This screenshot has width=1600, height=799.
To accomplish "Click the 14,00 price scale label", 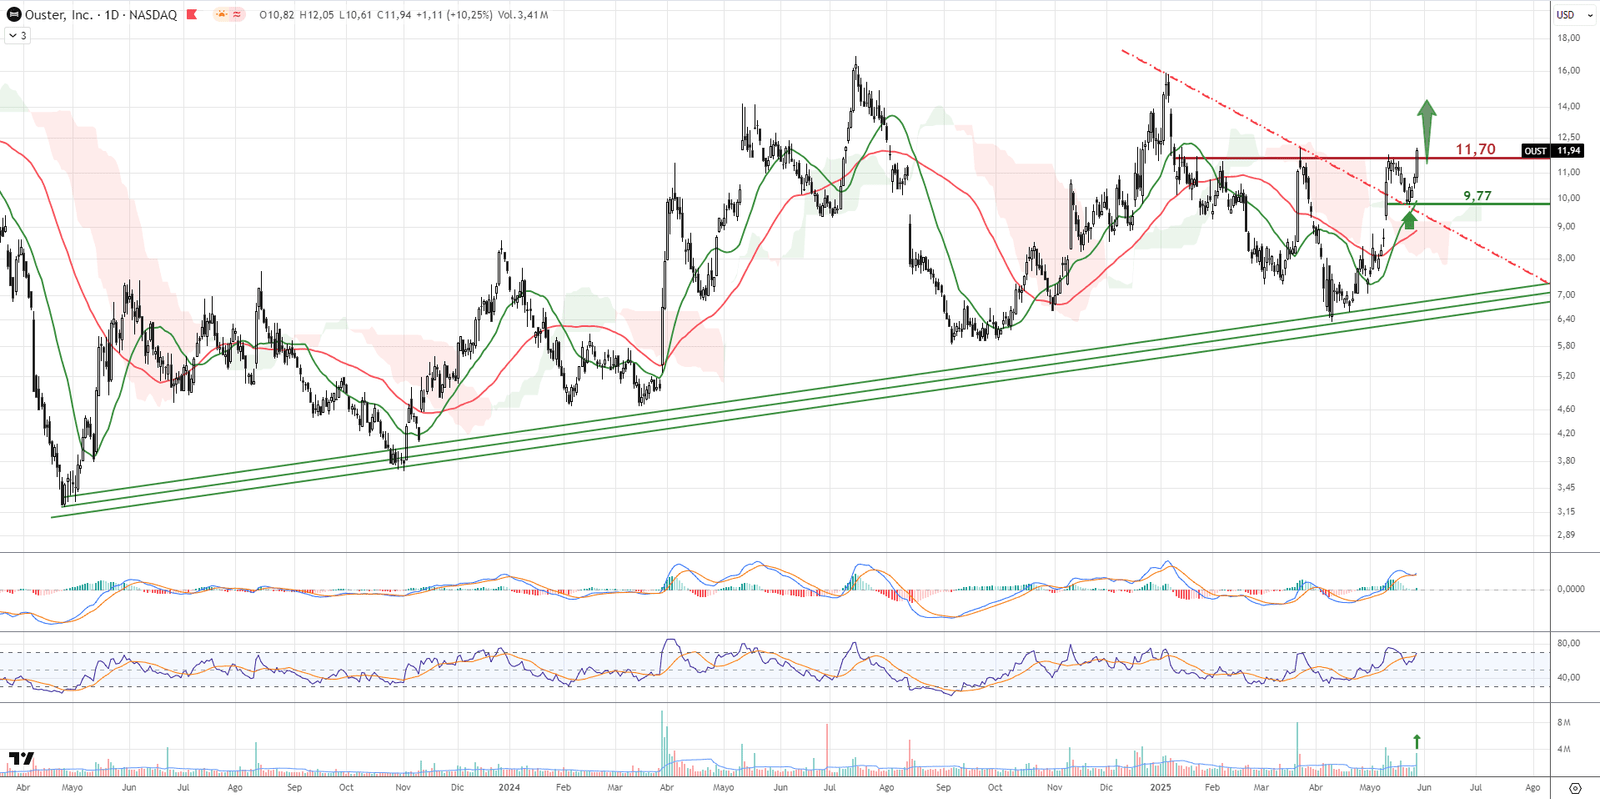I will click(x=1569, y=106).
